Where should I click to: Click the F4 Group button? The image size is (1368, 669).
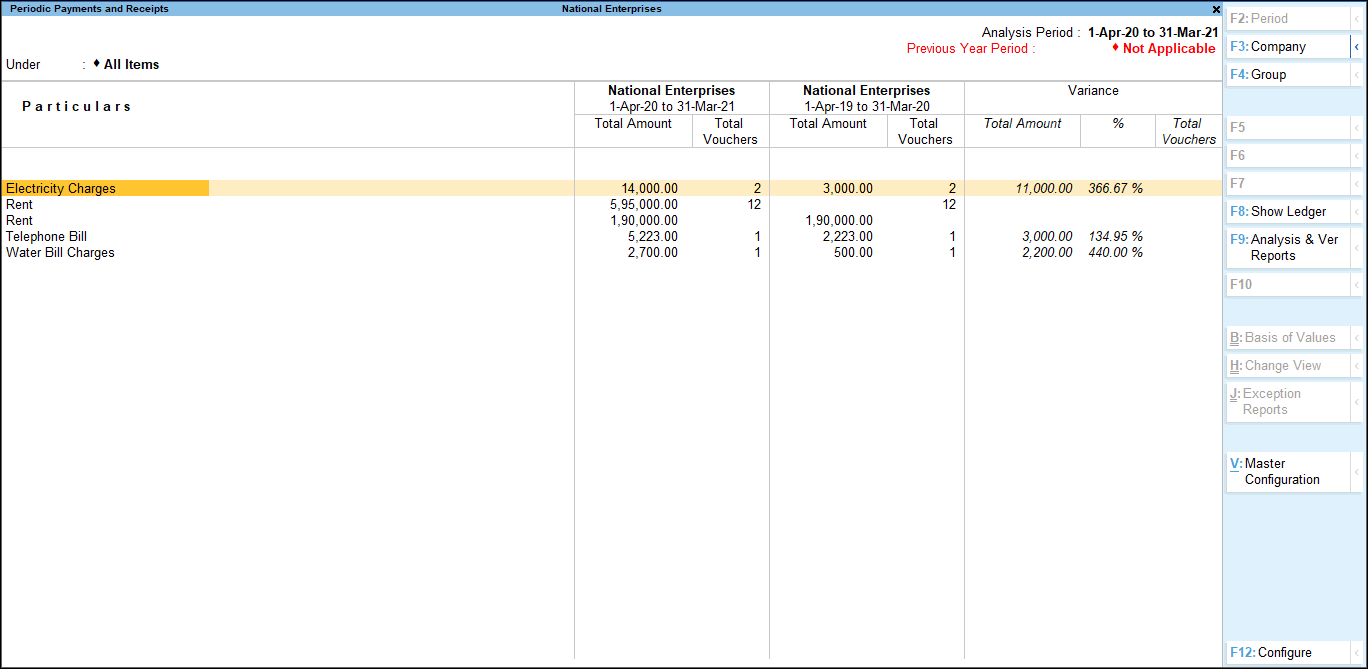click(x=1289, y=74)
